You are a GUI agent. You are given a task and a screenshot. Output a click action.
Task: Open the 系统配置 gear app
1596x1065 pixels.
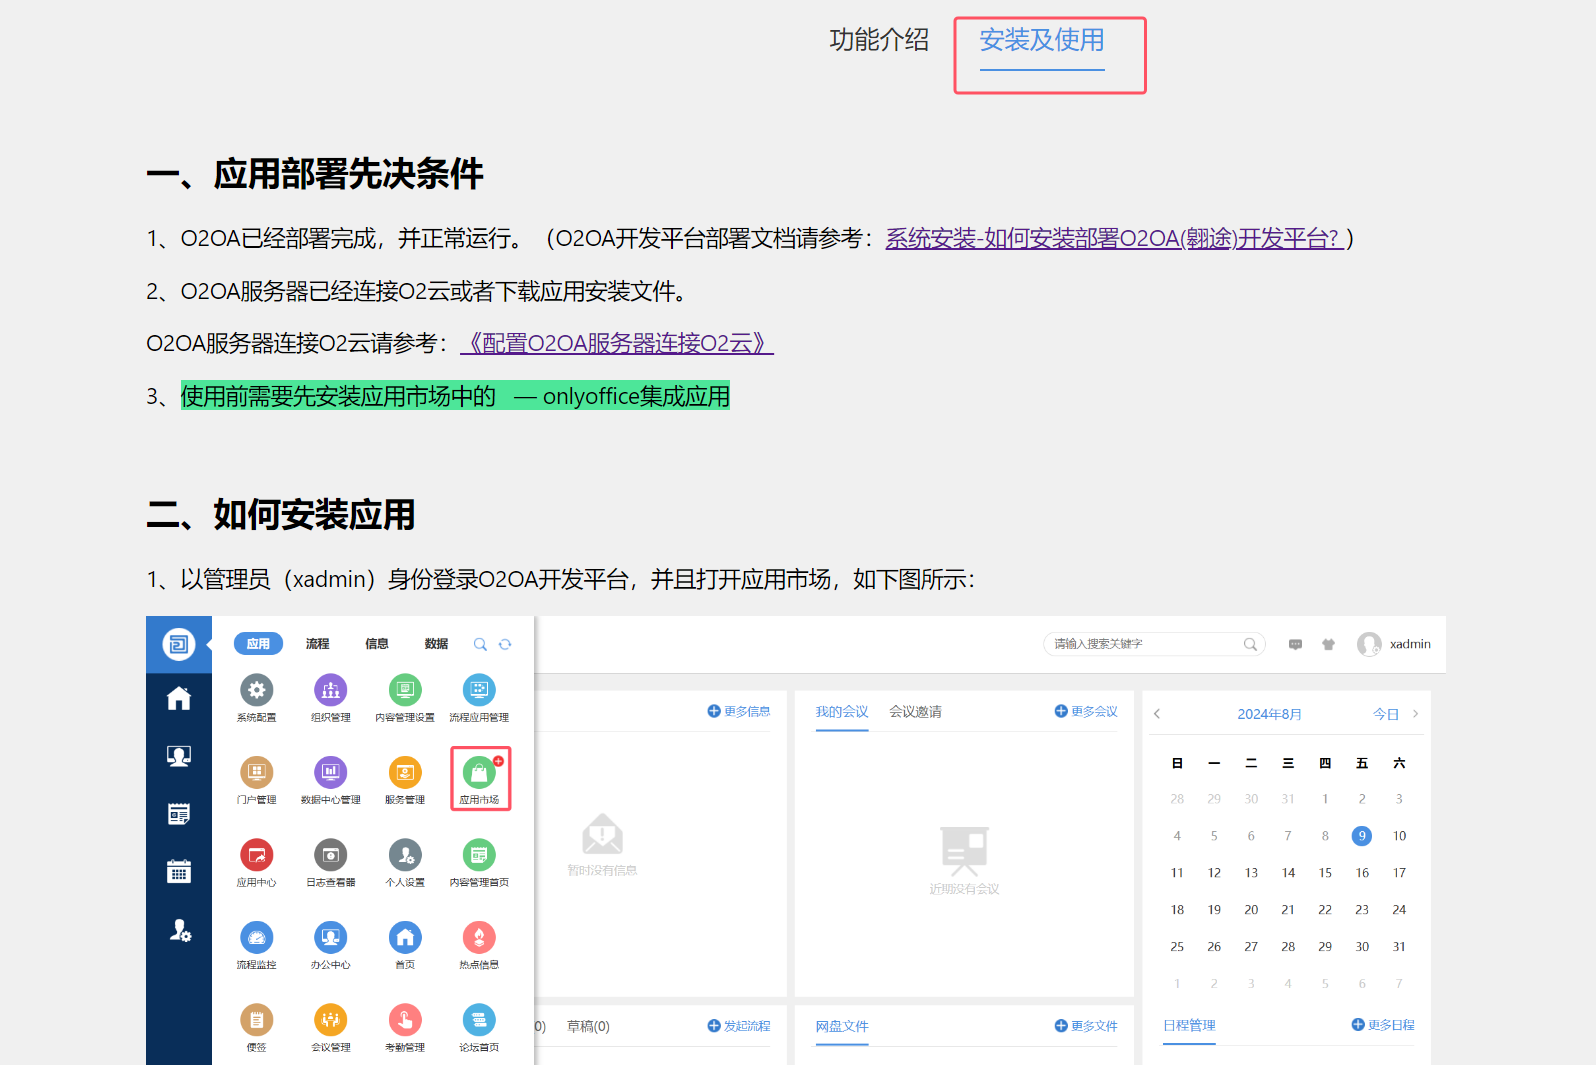pos(257,690)
